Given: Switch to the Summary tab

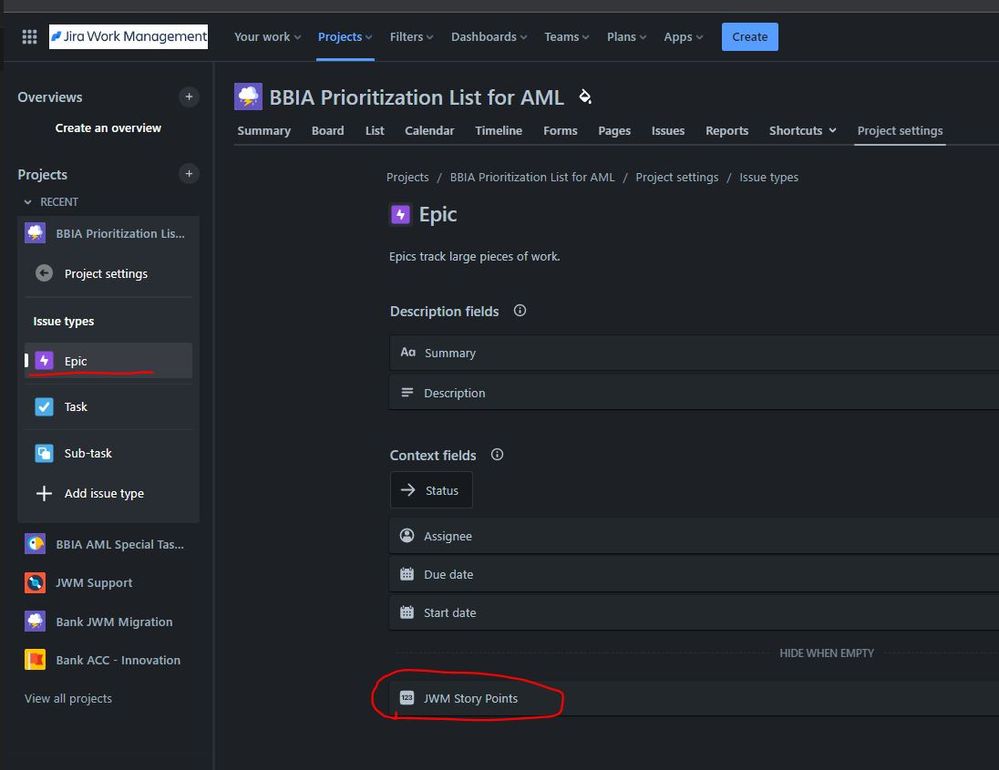Looking at the screenshot, I should (264, 131).
